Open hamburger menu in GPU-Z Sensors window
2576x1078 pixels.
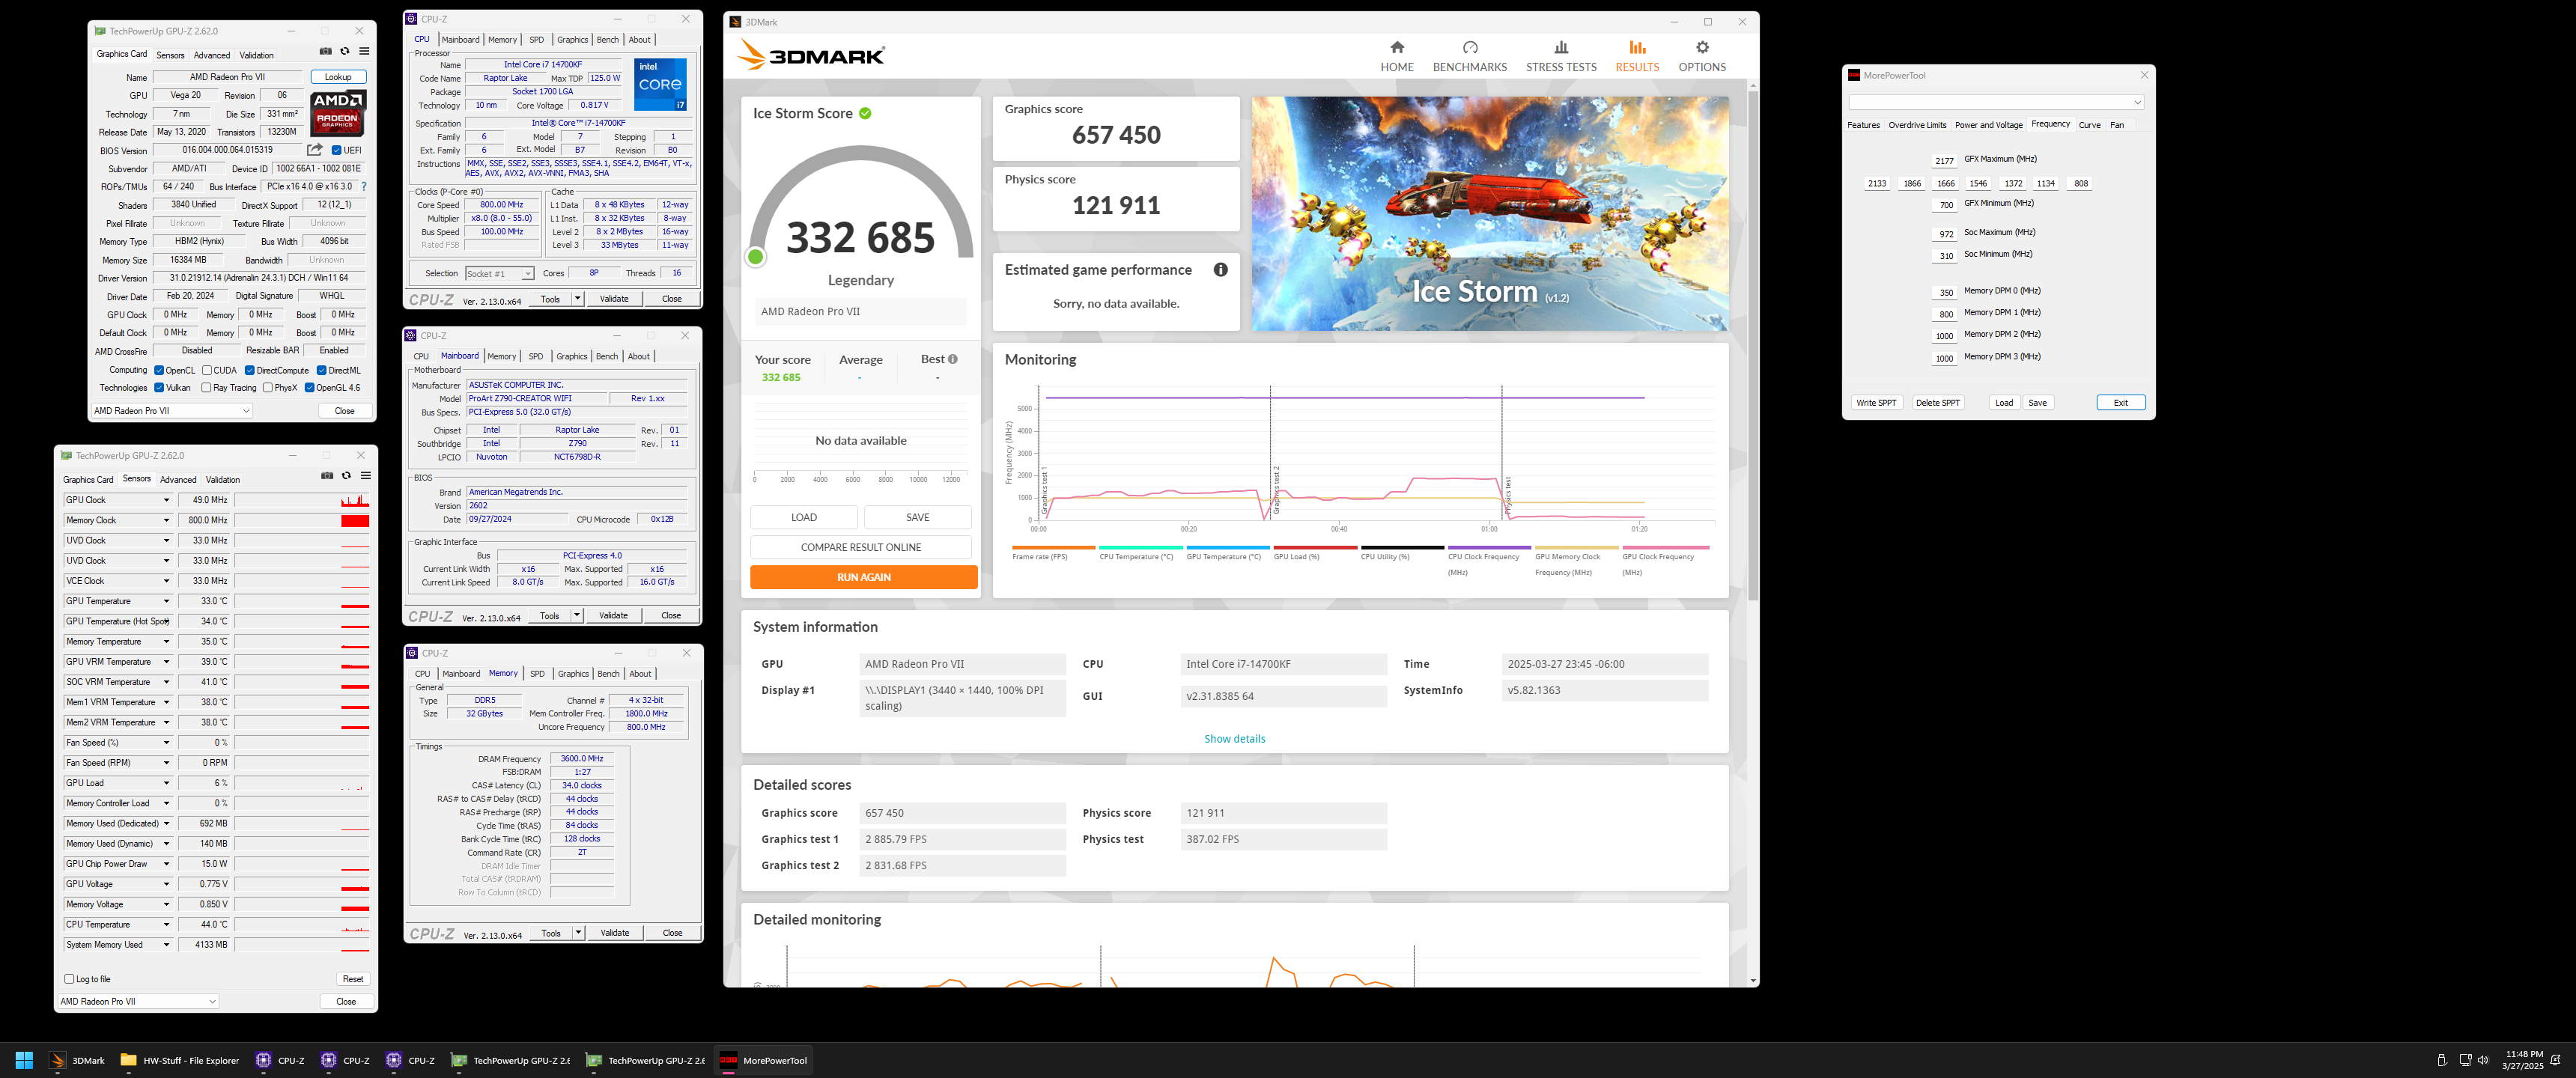tap(366, 476)
